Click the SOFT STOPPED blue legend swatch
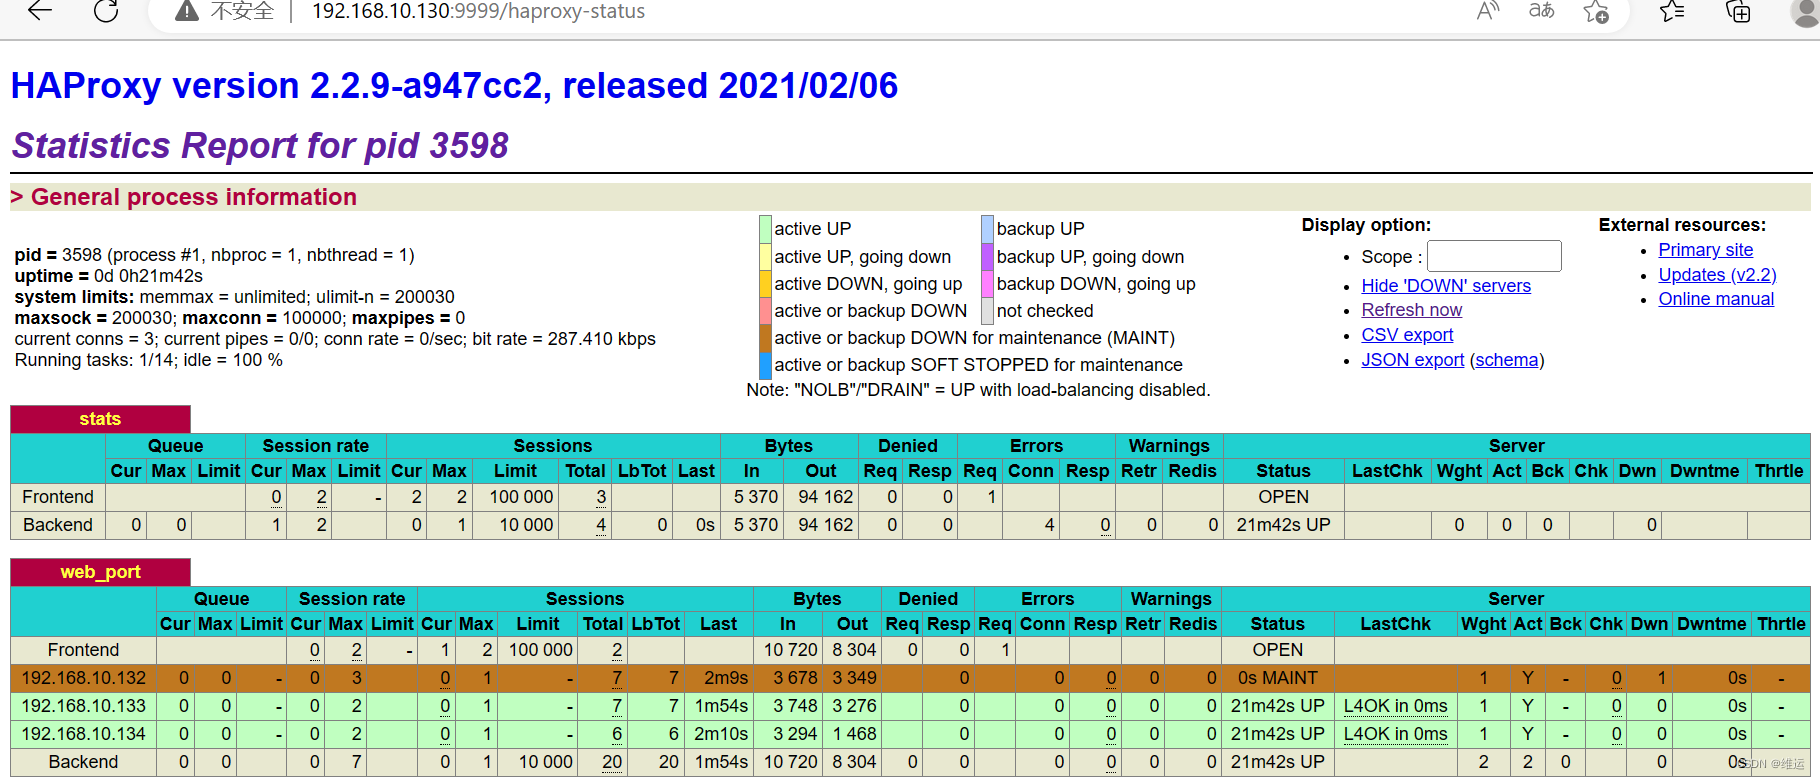This screenshot has height=779, width=1820. 765,365
